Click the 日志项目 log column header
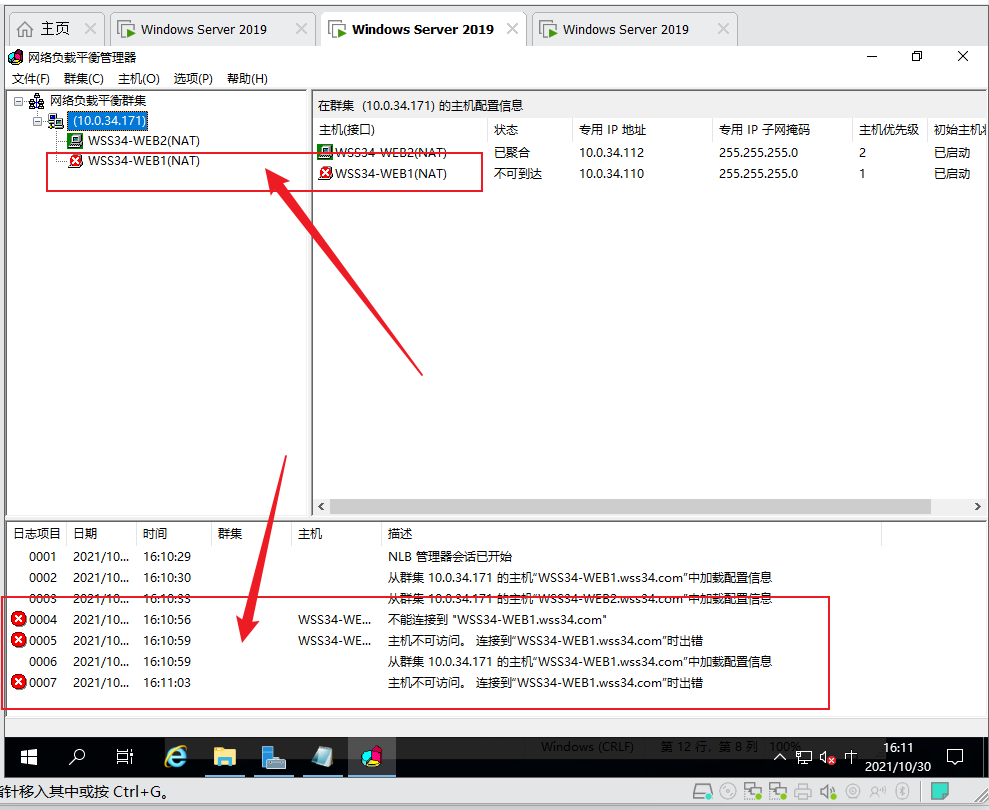The height and width of the screenshot is (810, 989). point(37,534)
